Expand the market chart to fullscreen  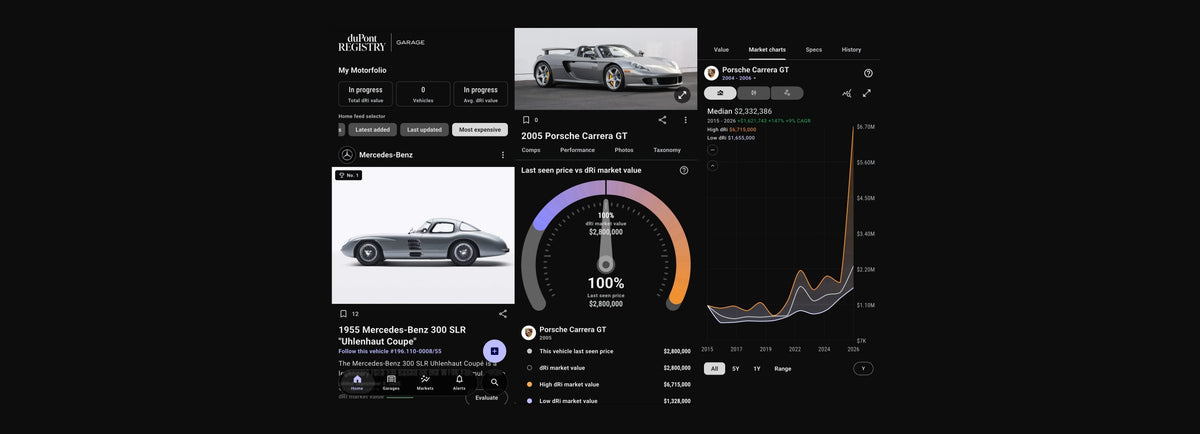[867, 93]
